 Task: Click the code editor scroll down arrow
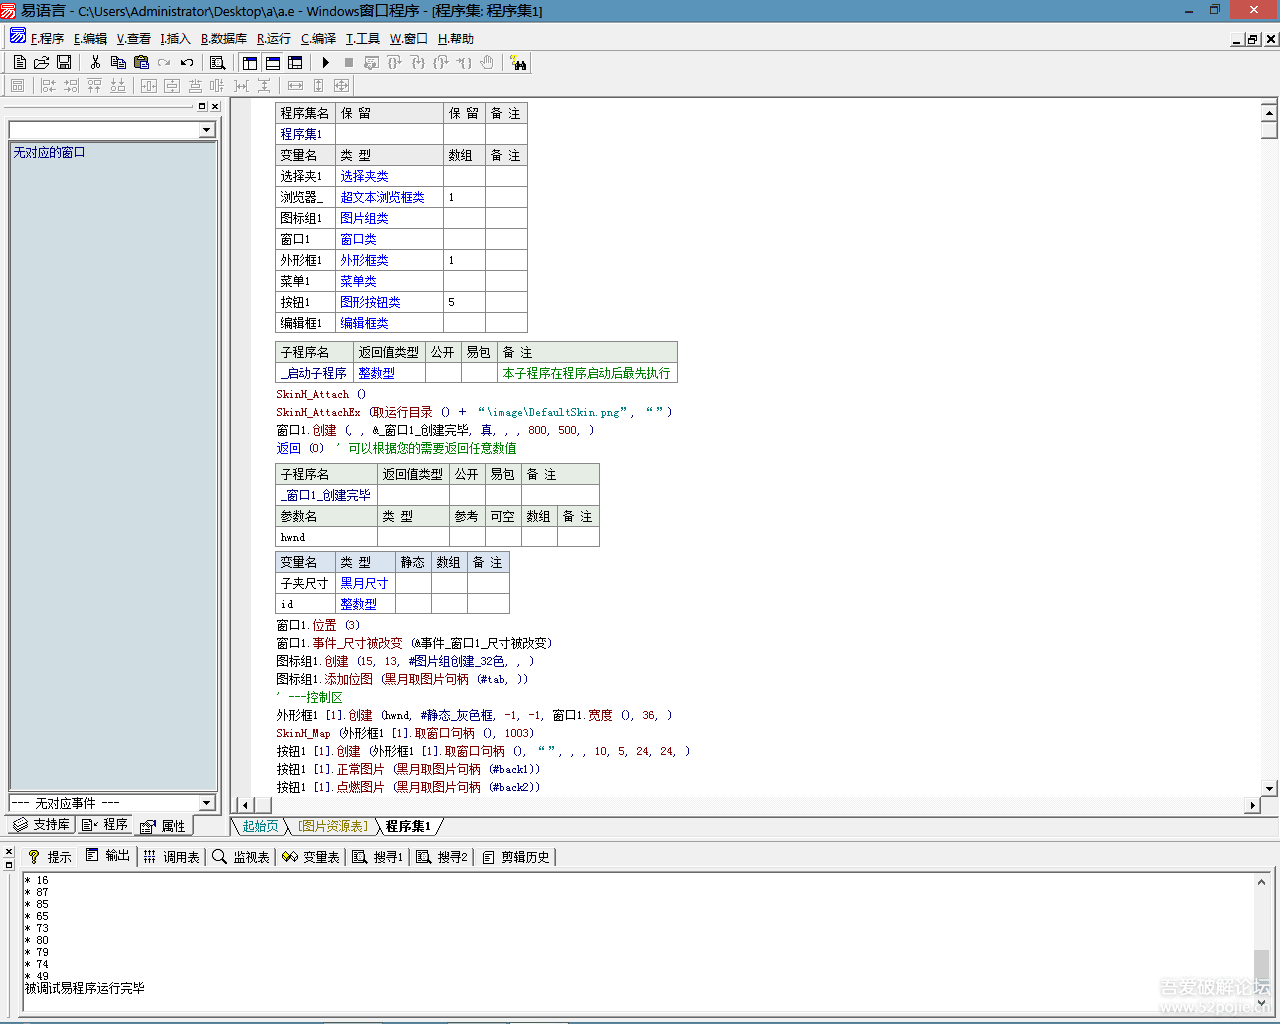point(1269,788)
